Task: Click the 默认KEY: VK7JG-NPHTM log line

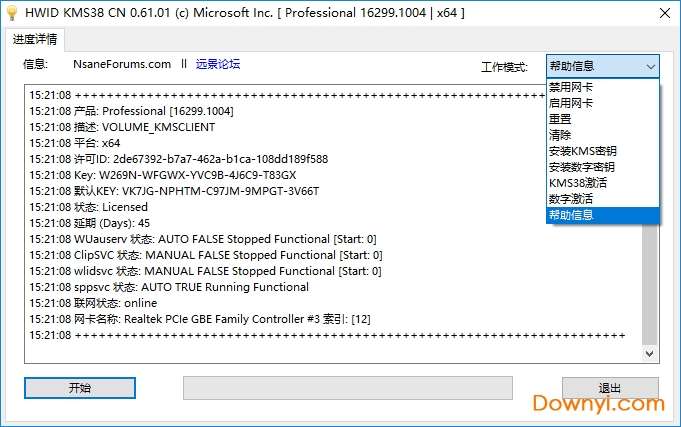Action: [174, 191]
